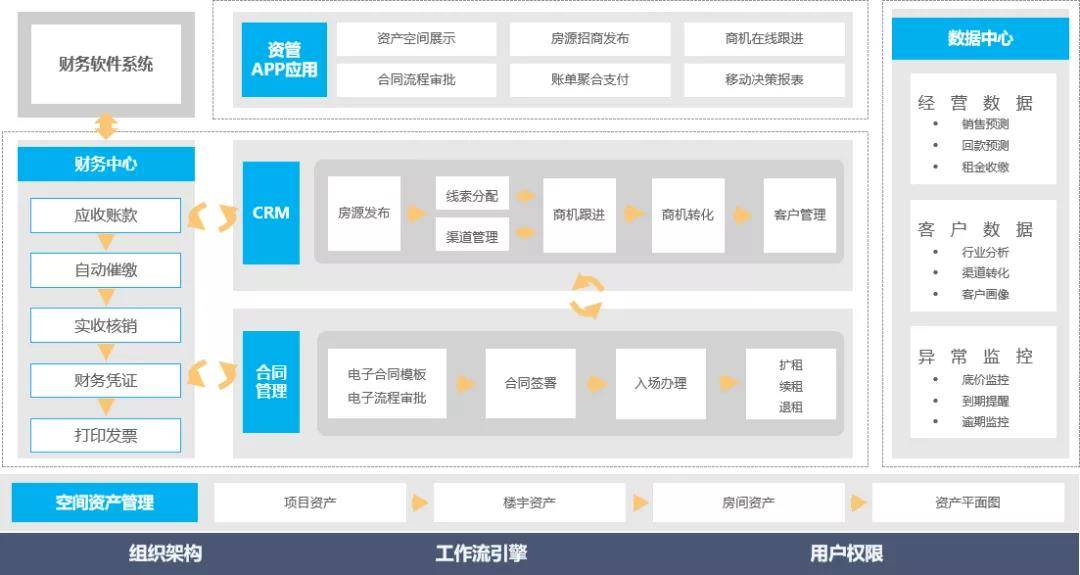This screenshot has height=575, width=1080.
Task: Click the 财务软件系统 box
Action: coord(106,65)
